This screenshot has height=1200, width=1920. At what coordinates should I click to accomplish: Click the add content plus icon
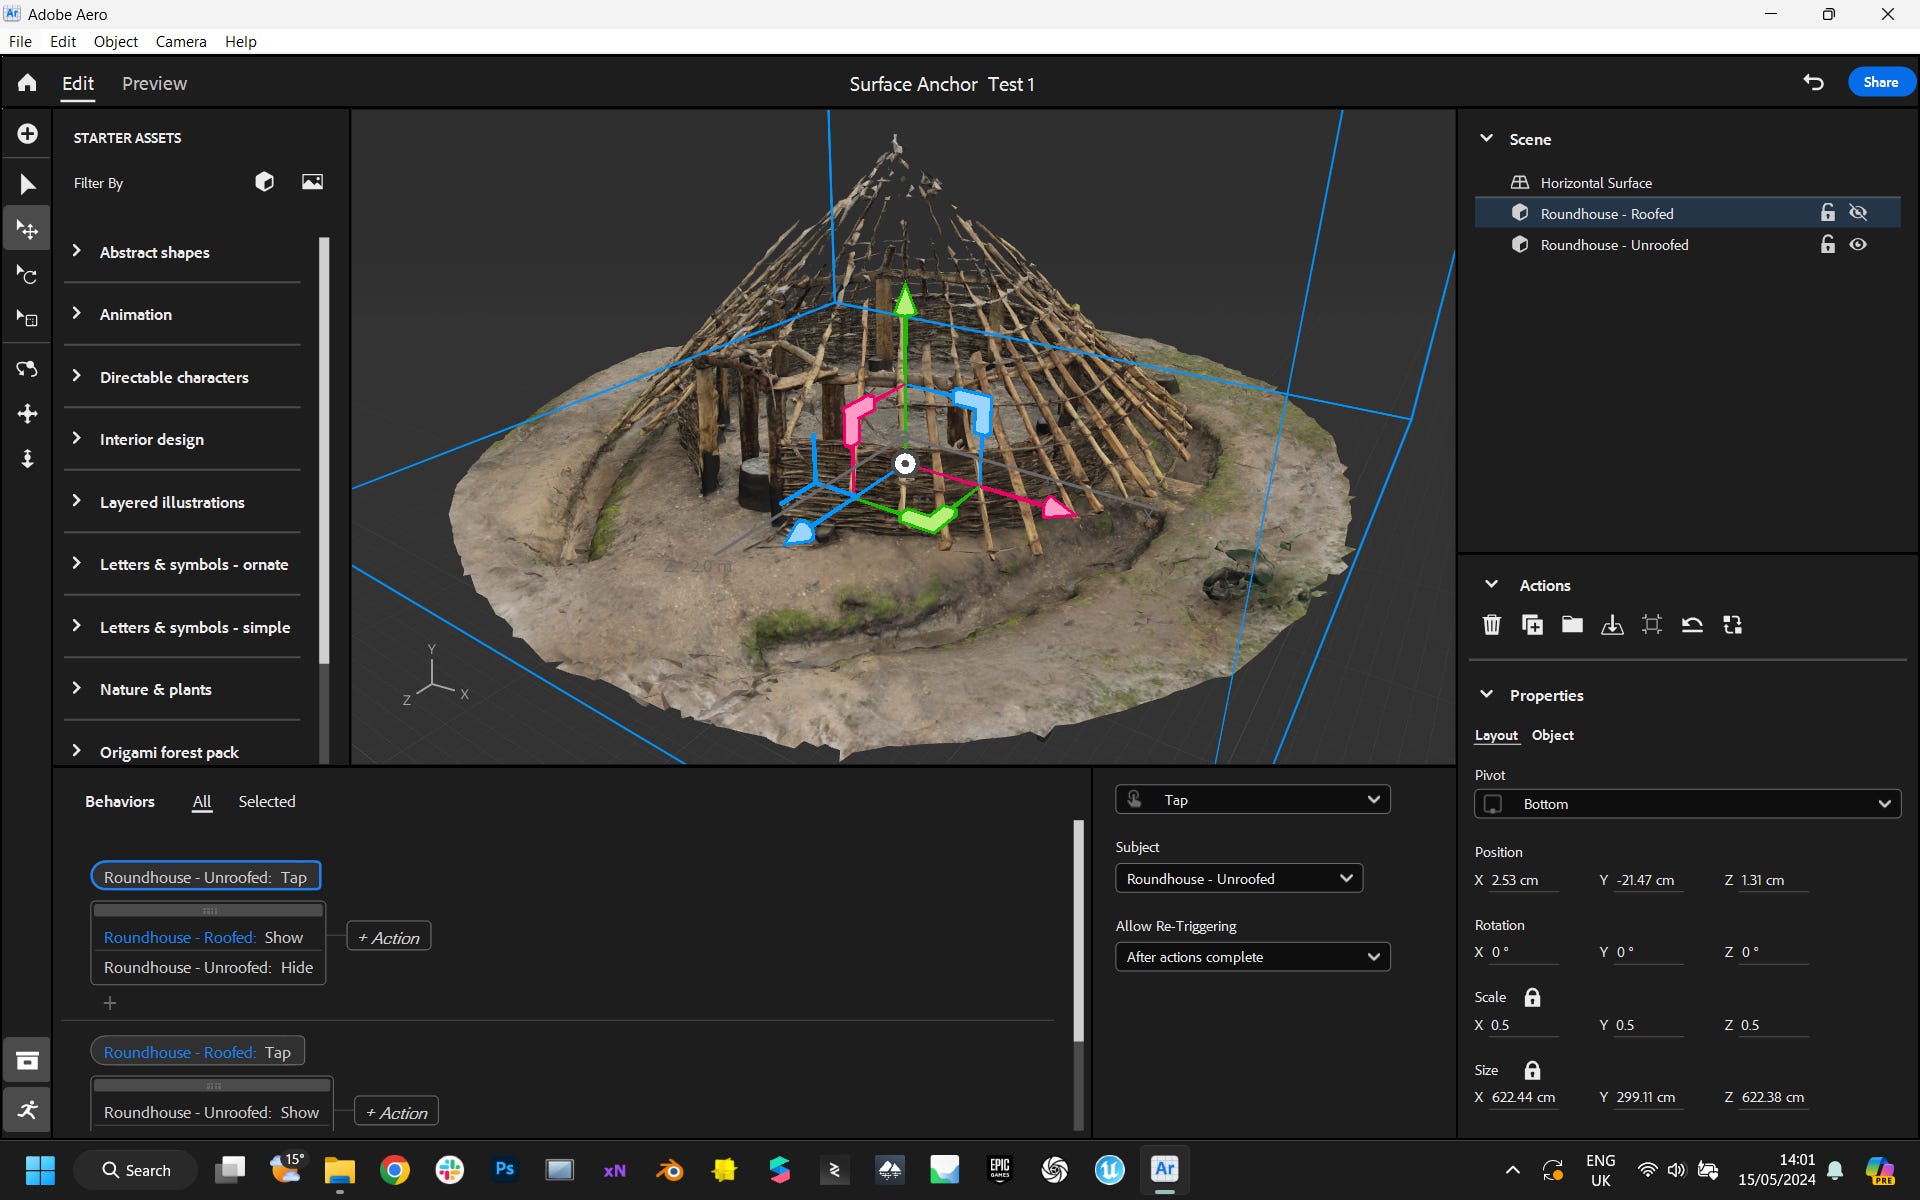[27, 134]
